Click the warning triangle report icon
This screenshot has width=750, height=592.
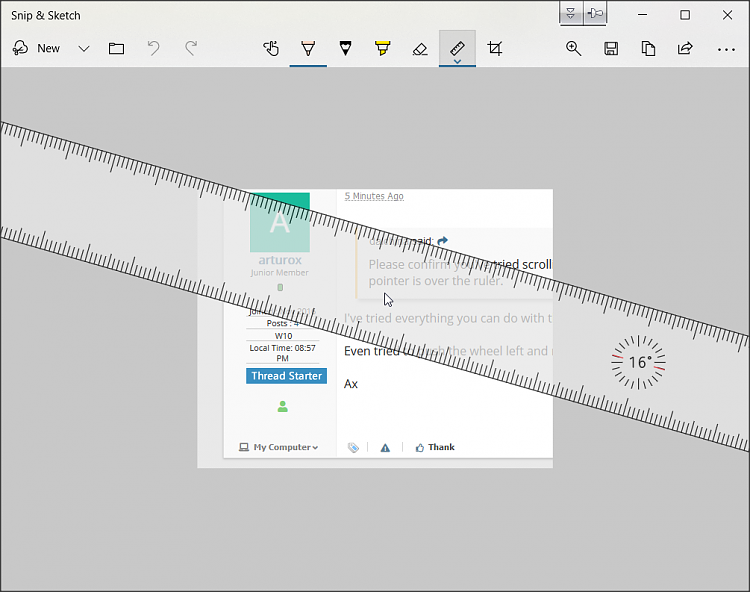coord(385,448)
